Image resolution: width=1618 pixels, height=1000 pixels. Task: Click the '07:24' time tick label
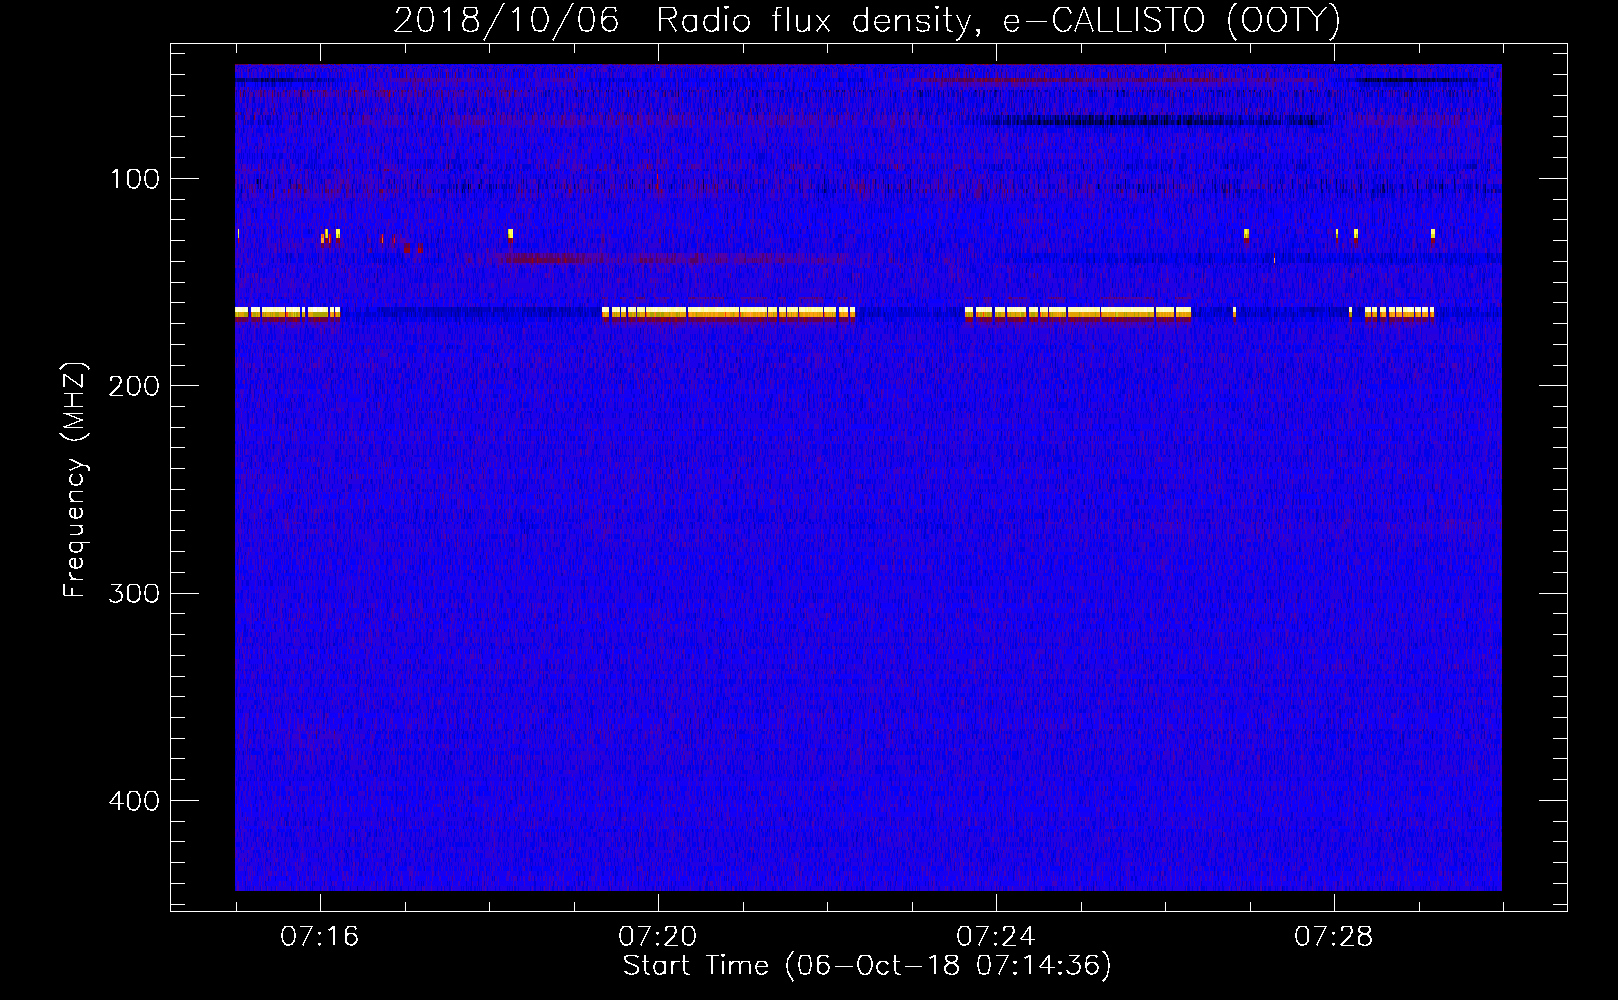click(x=996, y=936)
